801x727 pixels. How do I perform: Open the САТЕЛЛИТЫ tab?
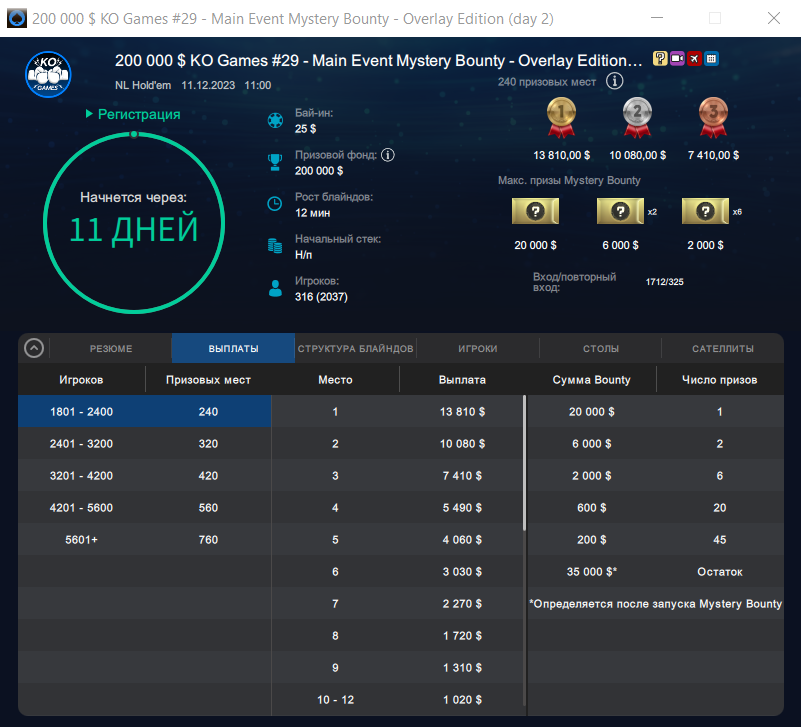pyautogui.click(x=723, y=348)
